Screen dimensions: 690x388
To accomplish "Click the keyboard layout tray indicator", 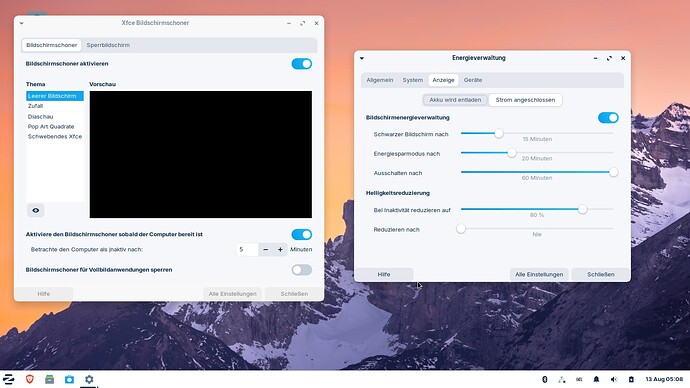I will click(x=579, y=379).
